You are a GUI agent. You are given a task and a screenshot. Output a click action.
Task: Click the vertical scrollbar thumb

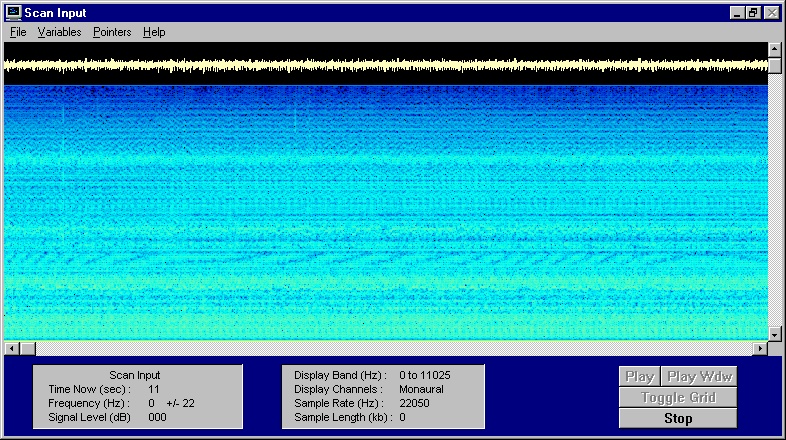(x=775, y=65)
